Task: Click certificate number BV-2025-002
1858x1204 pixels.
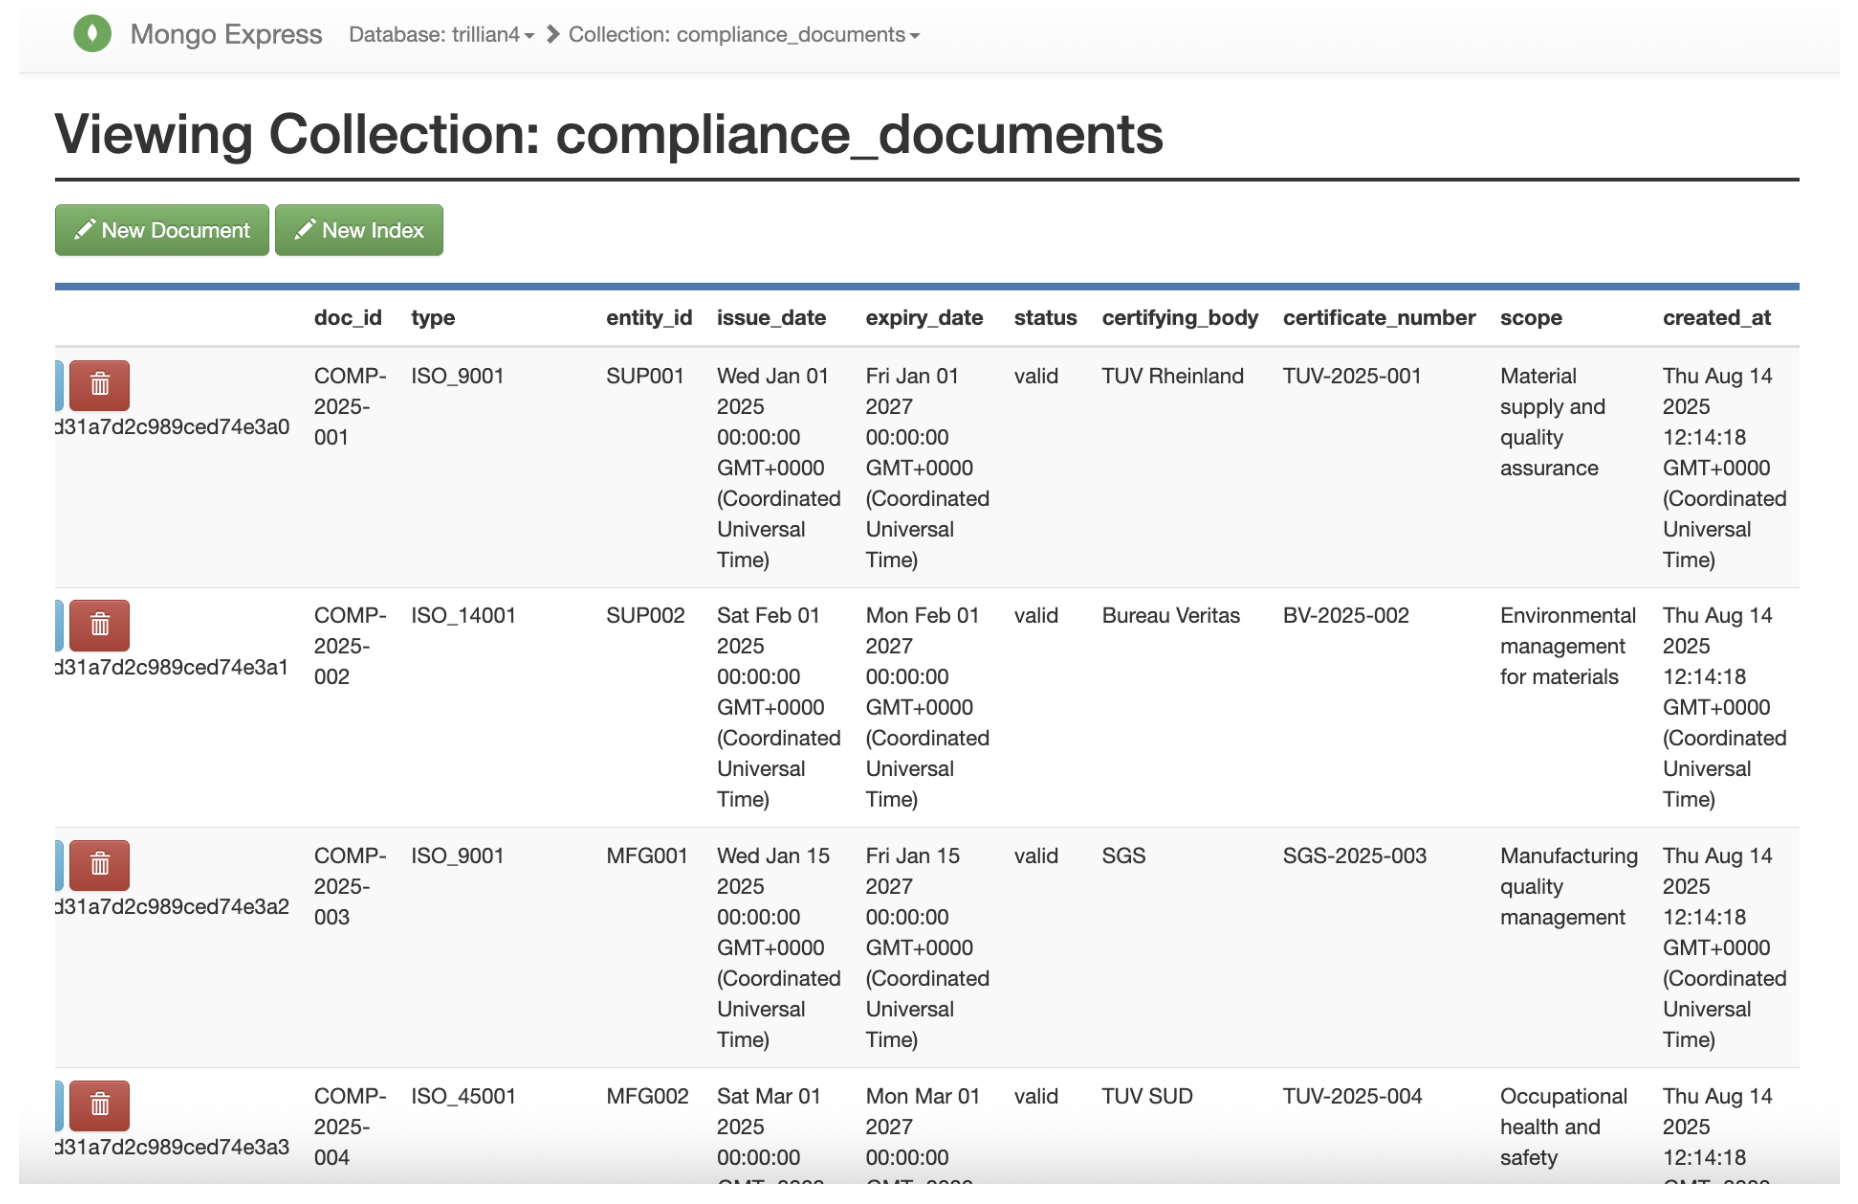Action: [1346, 616]
